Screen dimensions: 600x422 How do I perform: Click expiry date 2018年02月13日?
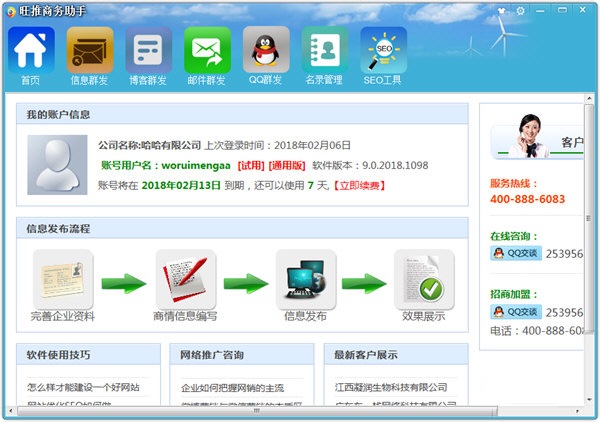tap(181, 186)
